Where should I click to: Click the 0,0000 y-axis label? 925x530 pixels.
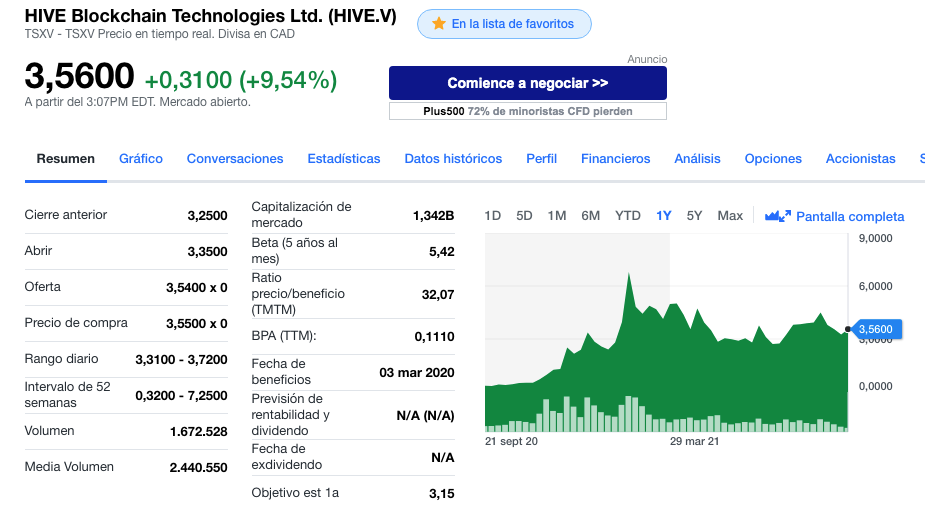[x=875, y=387]
